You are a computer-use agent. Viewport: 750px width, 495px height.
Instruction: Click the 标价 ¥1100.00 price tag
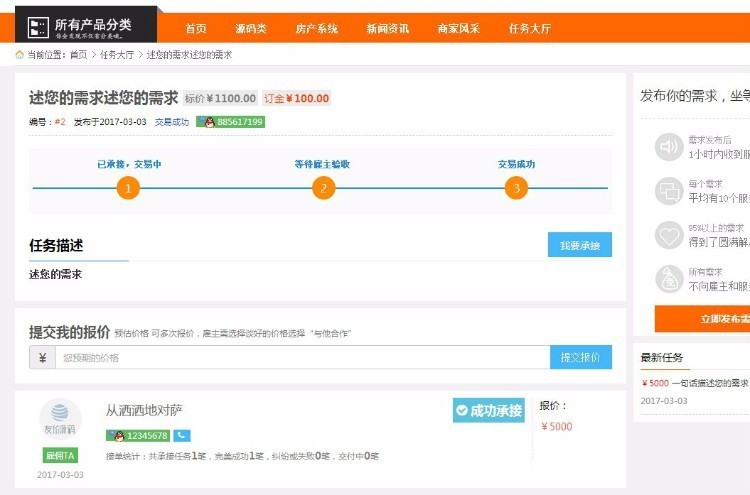(221, 99)
